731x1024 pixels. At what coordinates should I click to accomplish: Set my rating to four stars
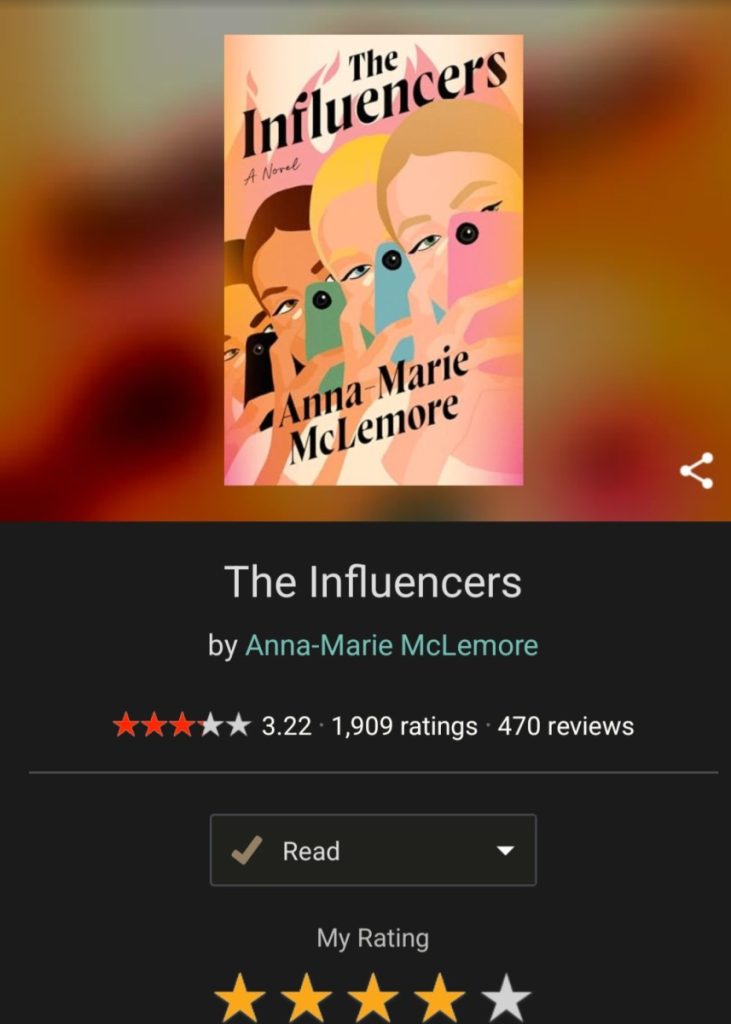click(x=440, y=998)
